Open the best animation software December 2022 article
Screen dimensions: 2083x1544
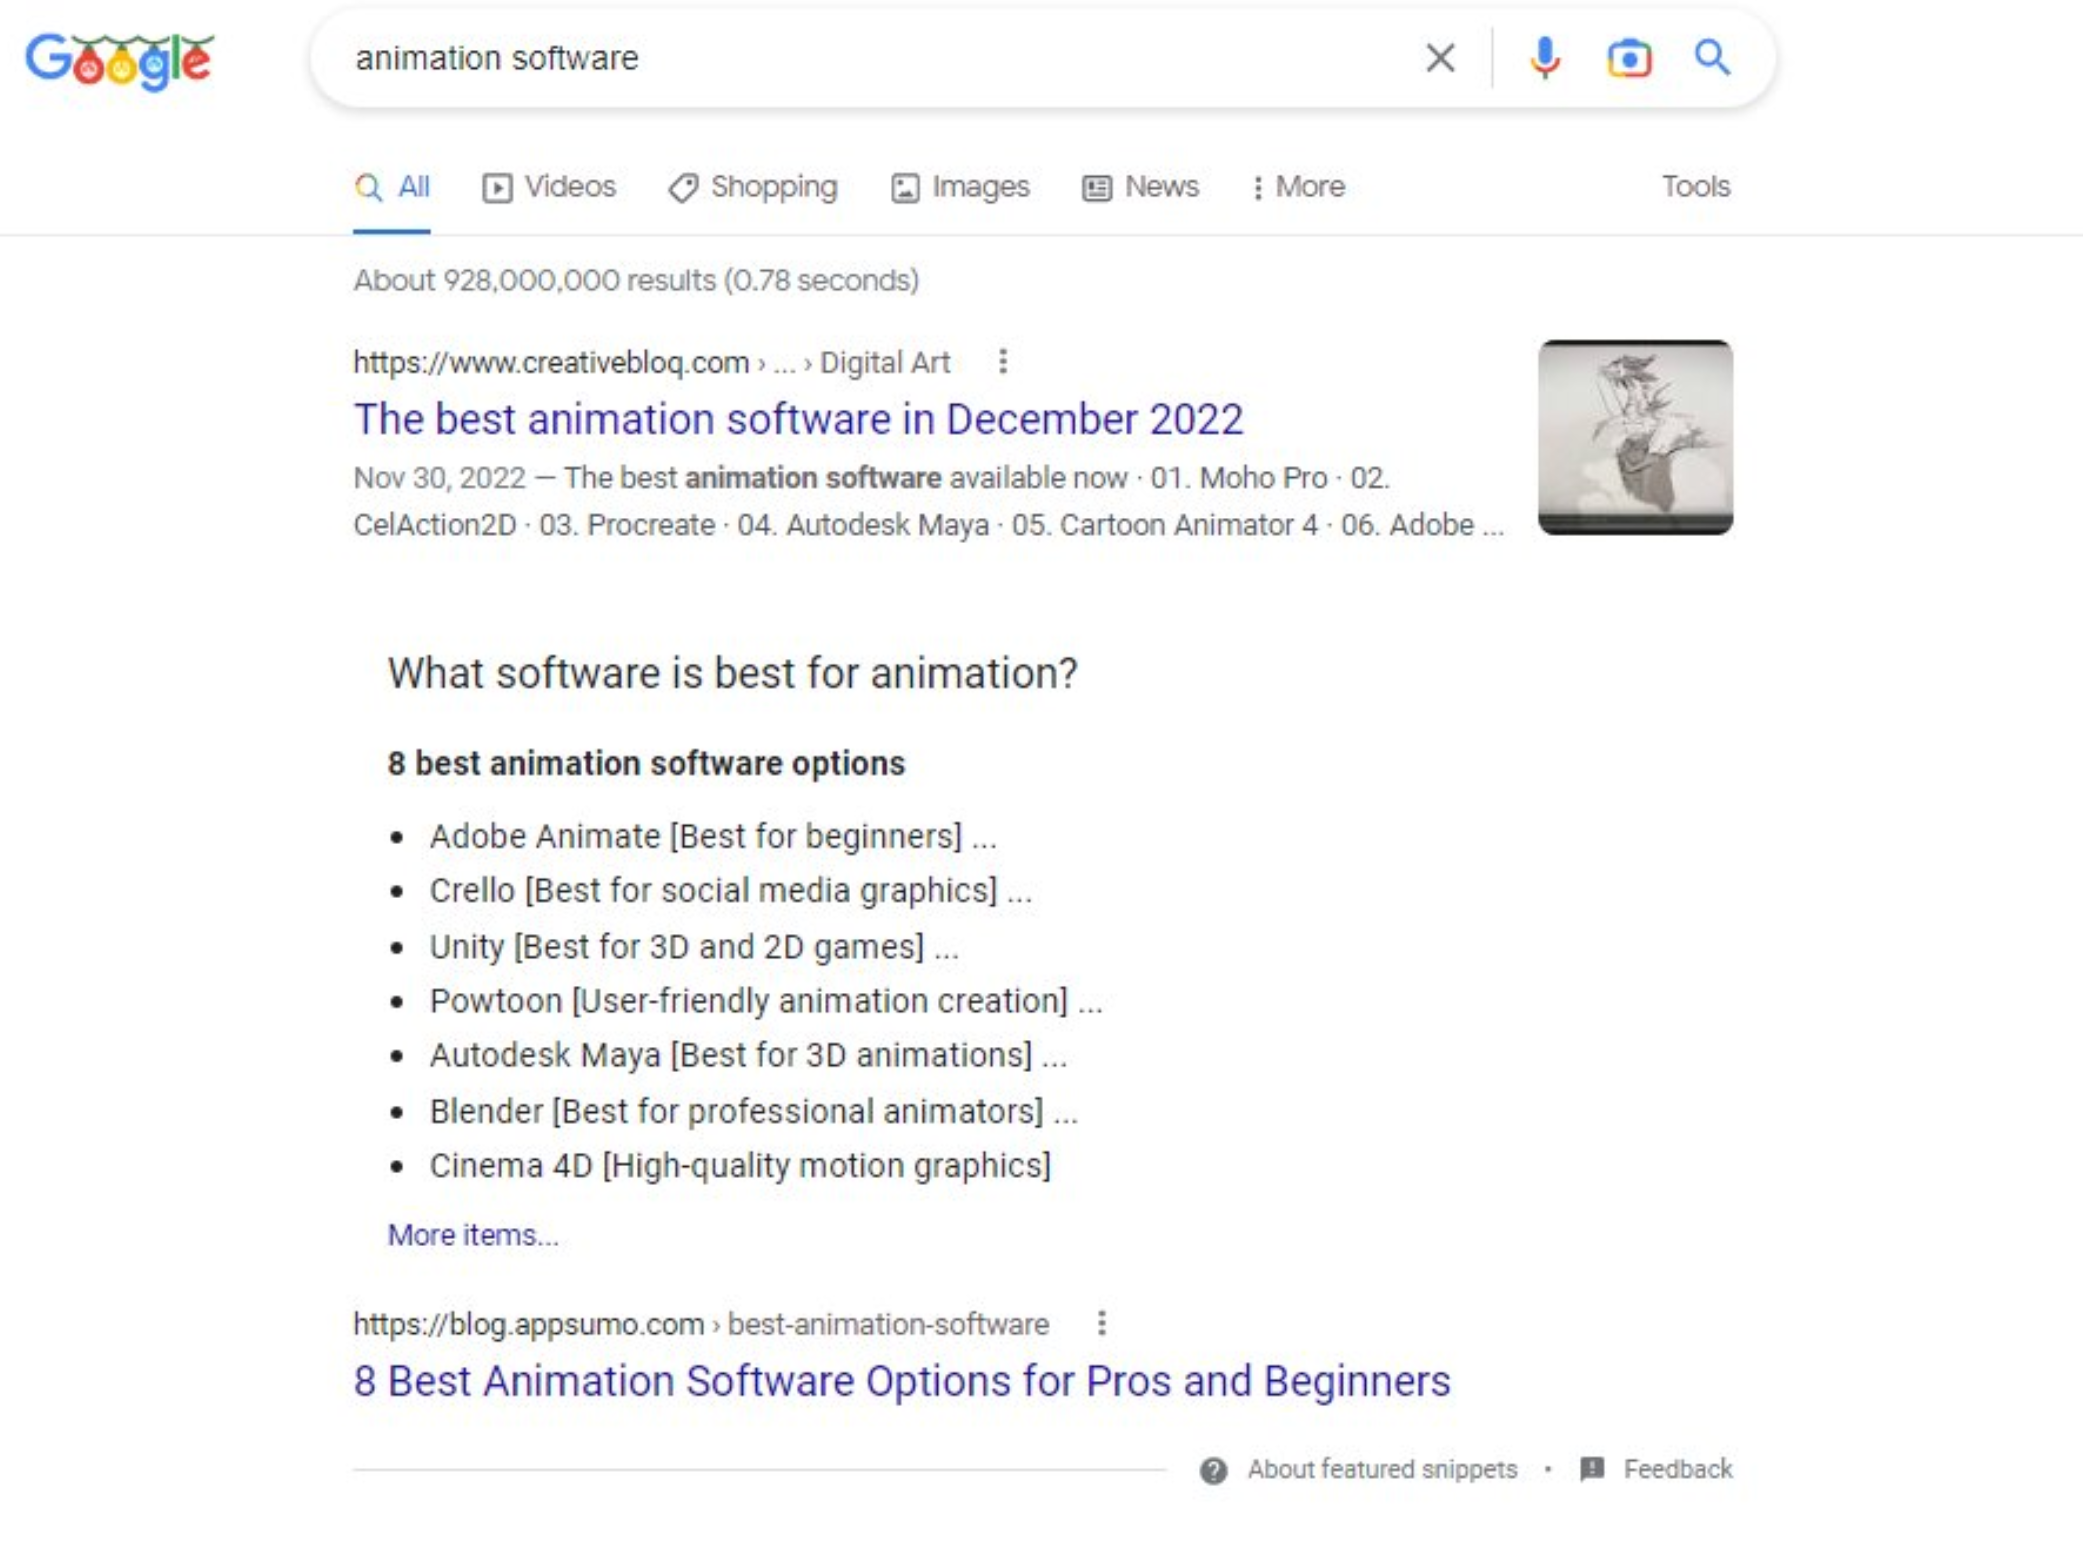[x=797, y=419]
